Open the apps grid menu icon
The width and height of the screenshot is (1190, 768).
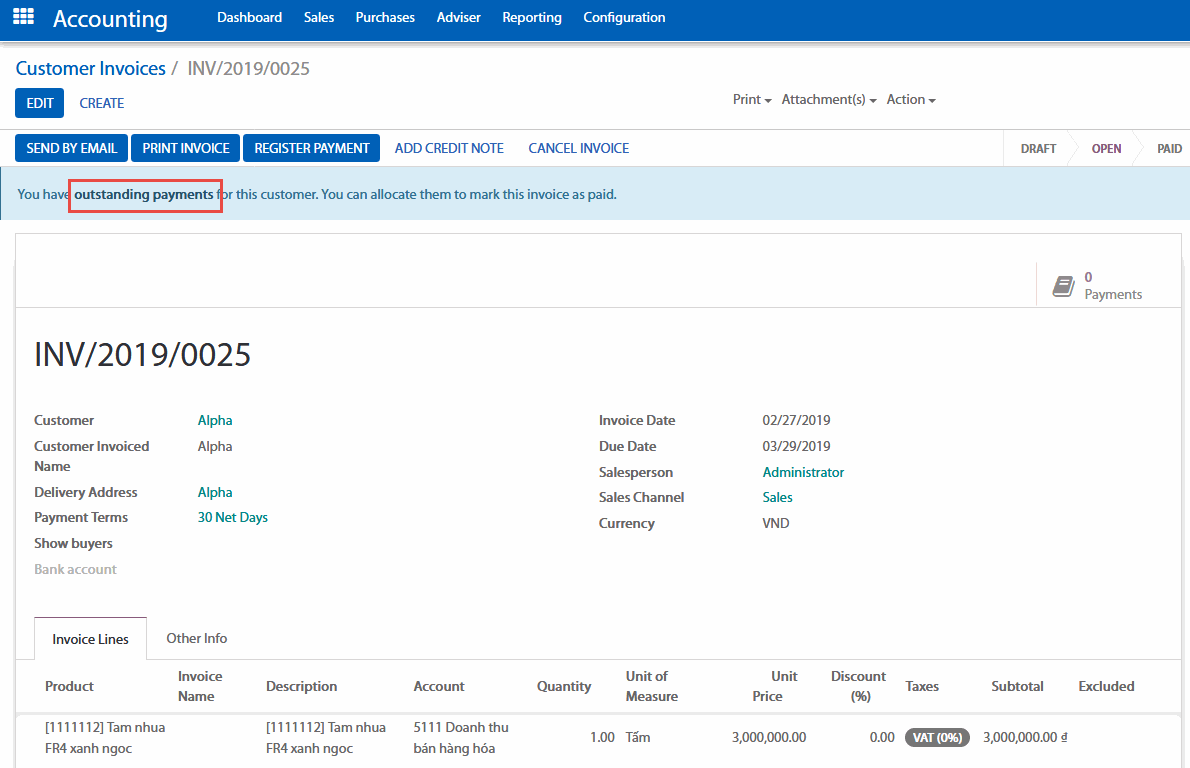pyautogui.click(x=23, y=17)
